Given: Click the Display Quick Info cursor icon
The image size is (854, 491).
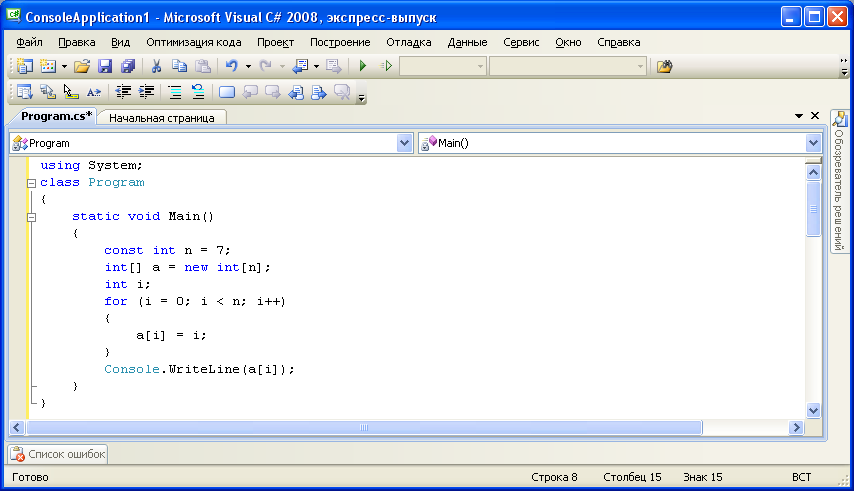Looking at the screenshot, I should 71,92.
